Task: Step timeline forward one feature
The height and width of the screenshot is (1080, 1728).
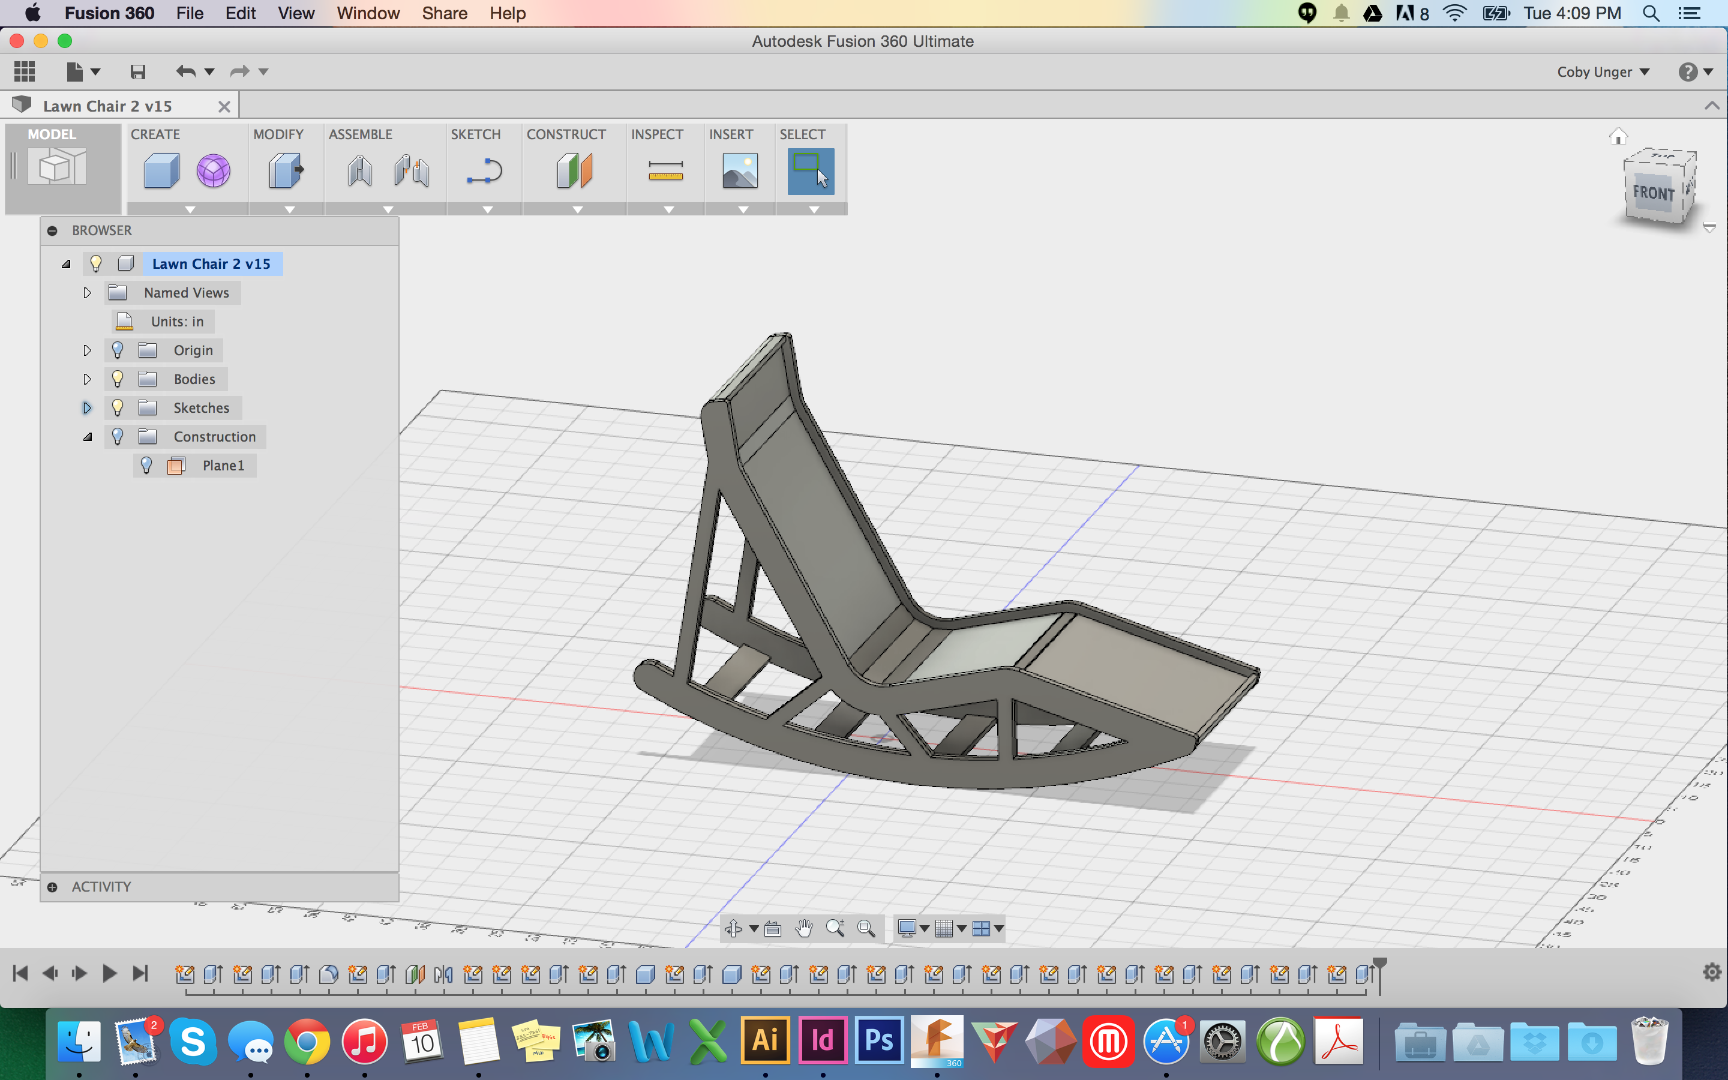Action: 79,973
